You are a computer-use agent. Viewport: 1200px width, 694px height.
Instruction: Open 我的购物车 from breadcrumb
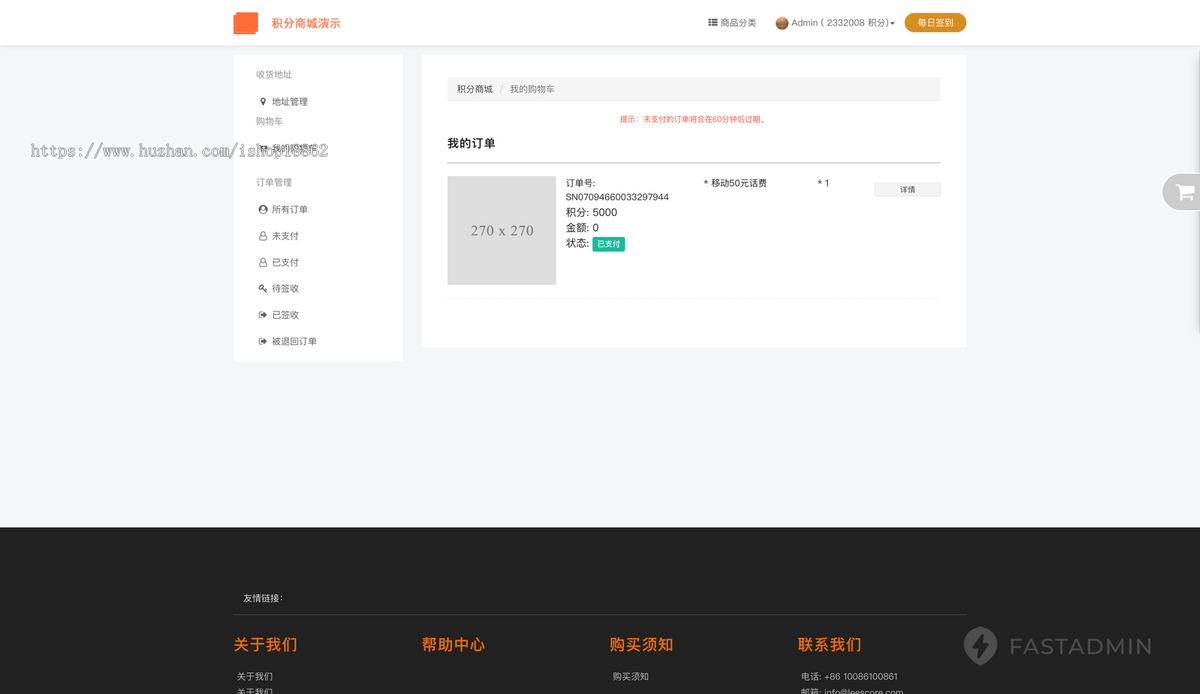click(x=531, y=89)
